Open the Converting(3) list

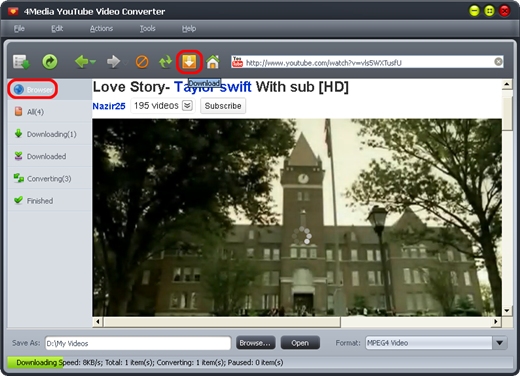click(50, 178)
